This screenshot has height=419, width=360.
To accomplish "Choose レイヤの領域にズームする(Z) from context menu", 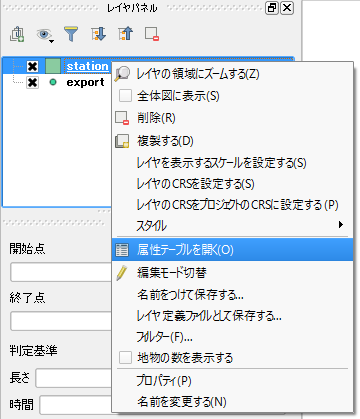I will [x=232, y=74].
